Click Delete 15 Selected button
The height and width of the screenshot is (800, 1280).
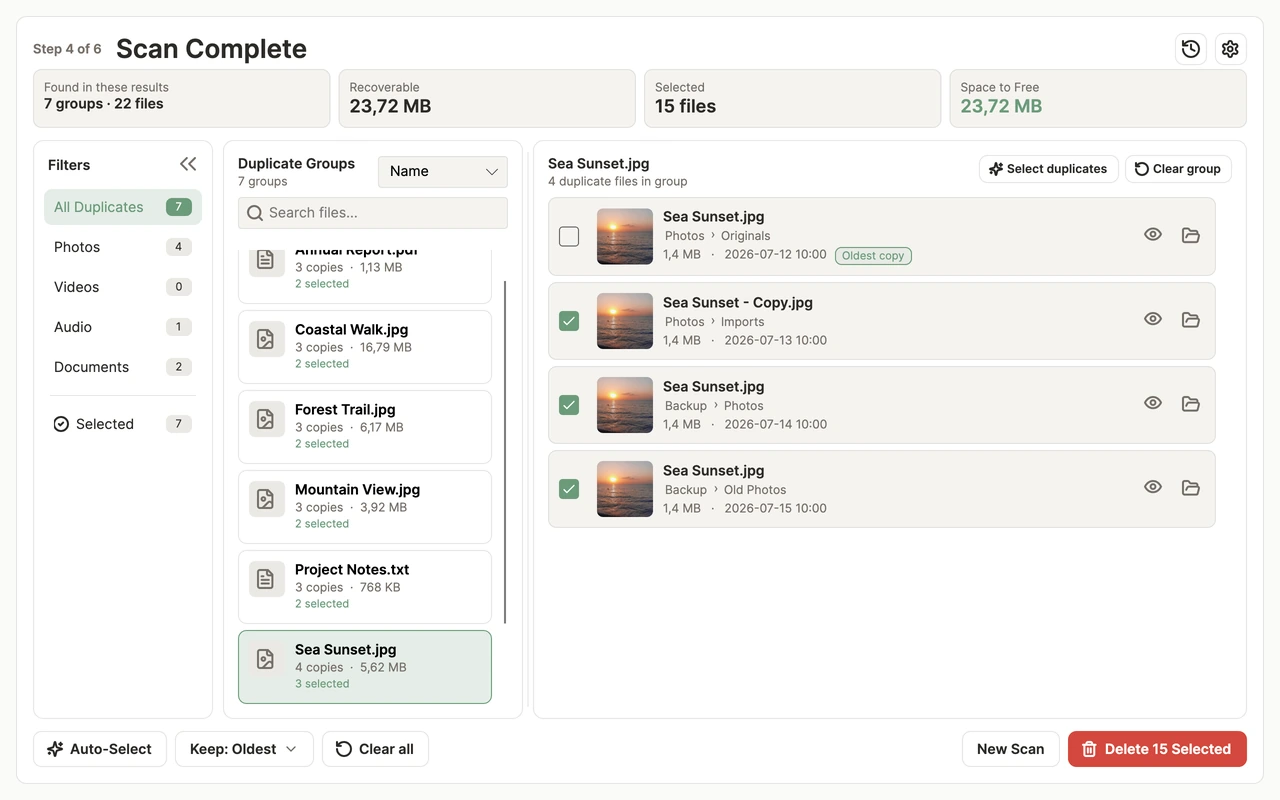[1157, 749]
